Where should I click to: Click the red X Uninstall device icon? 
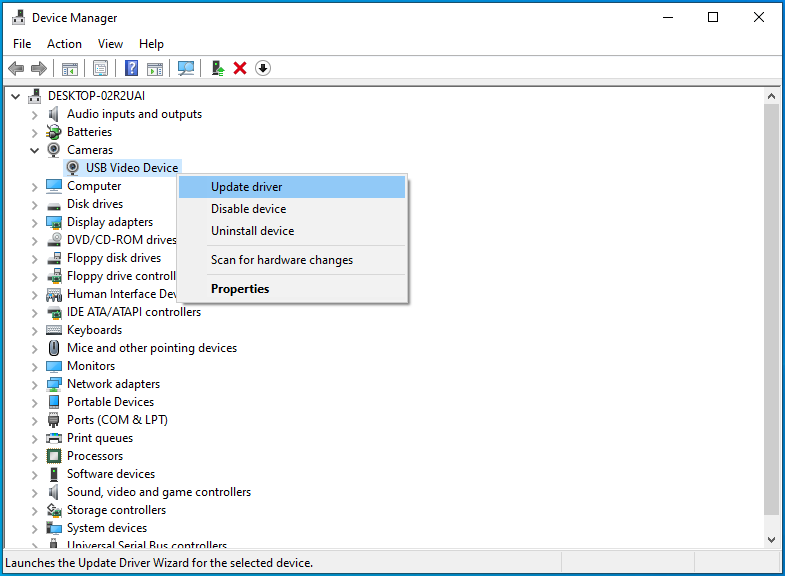240,68
